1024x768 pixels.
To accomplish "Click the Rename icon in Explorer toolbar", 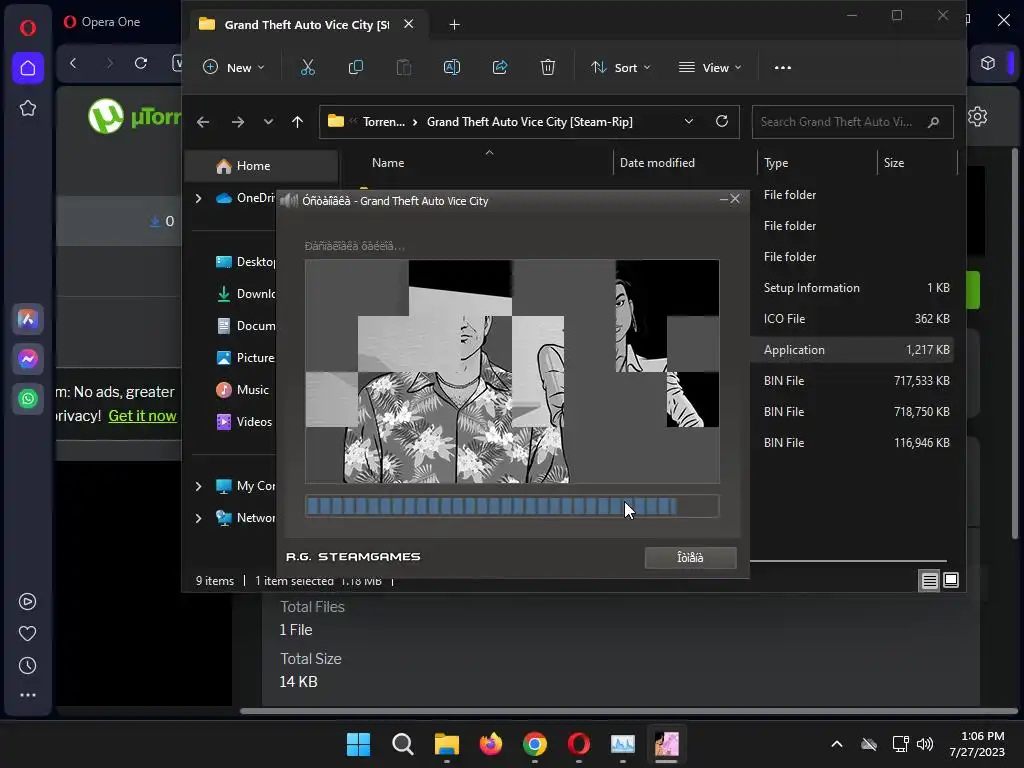I will click(451, 67).
